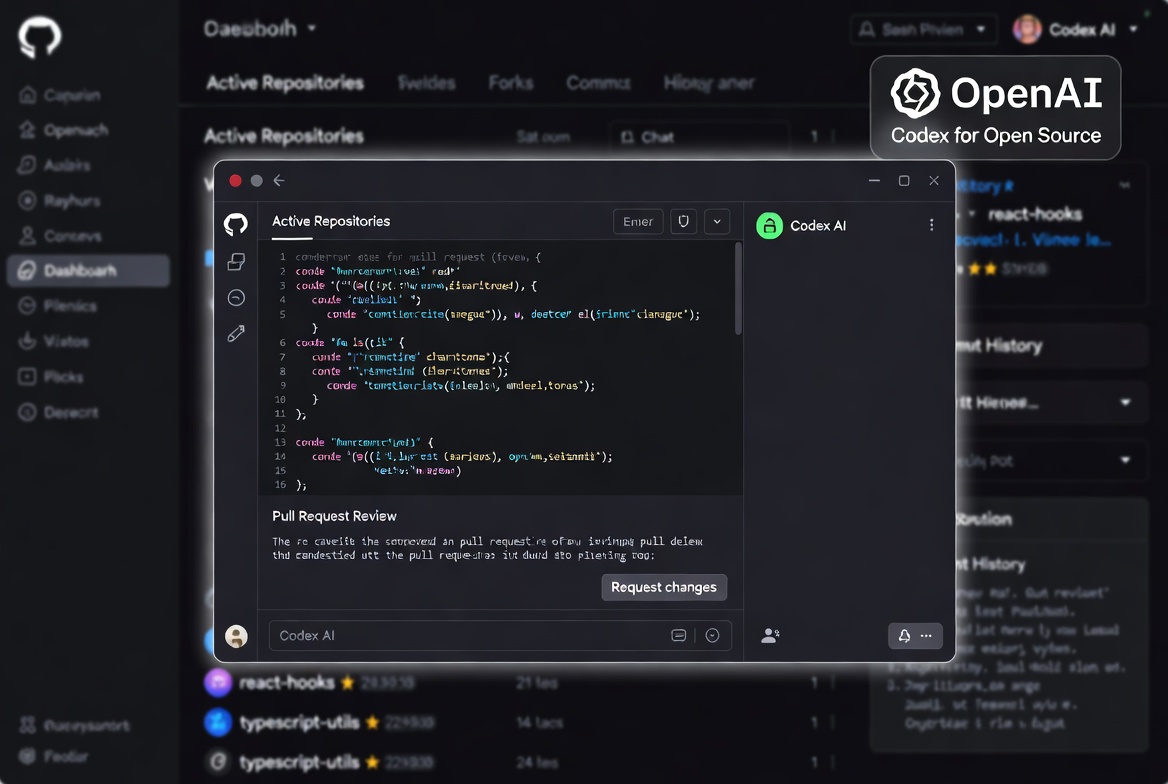Image resolution: width=1168 pixels, height=784 pixels.
Task: Click the react-hooks repository avatar in the list
Action: pyautogui.click(x=218, y=682)
